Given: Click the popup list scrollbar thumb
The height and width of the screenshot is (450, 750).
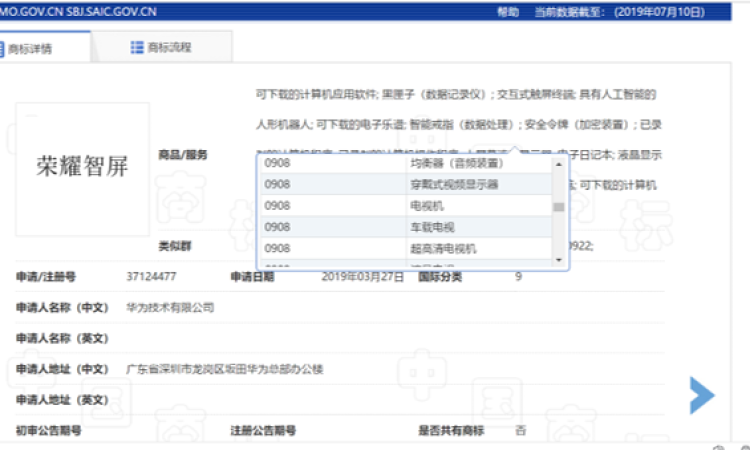Looking at the screenshot, I should (559, 208).
